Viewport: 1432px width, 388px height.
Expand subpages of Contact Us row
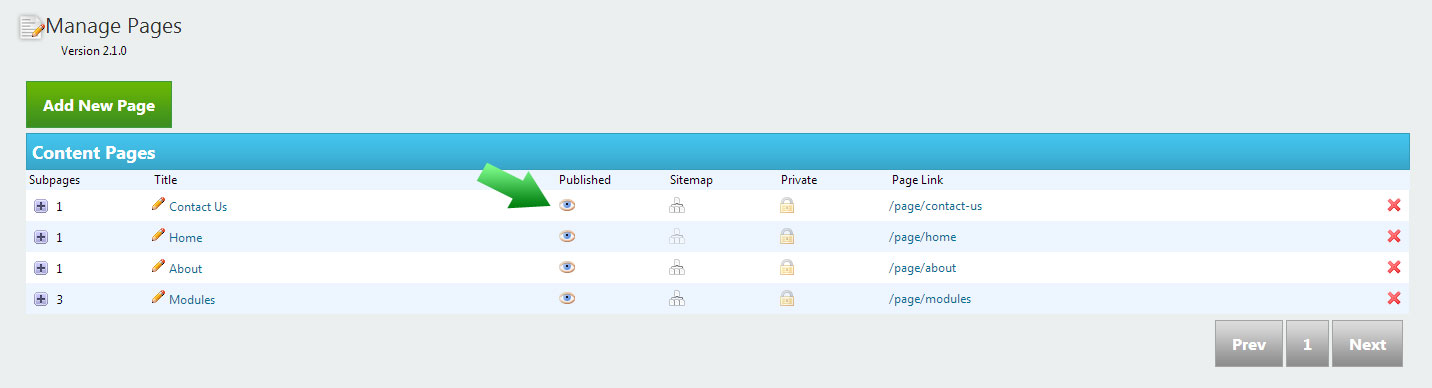[x=41, y=207]
